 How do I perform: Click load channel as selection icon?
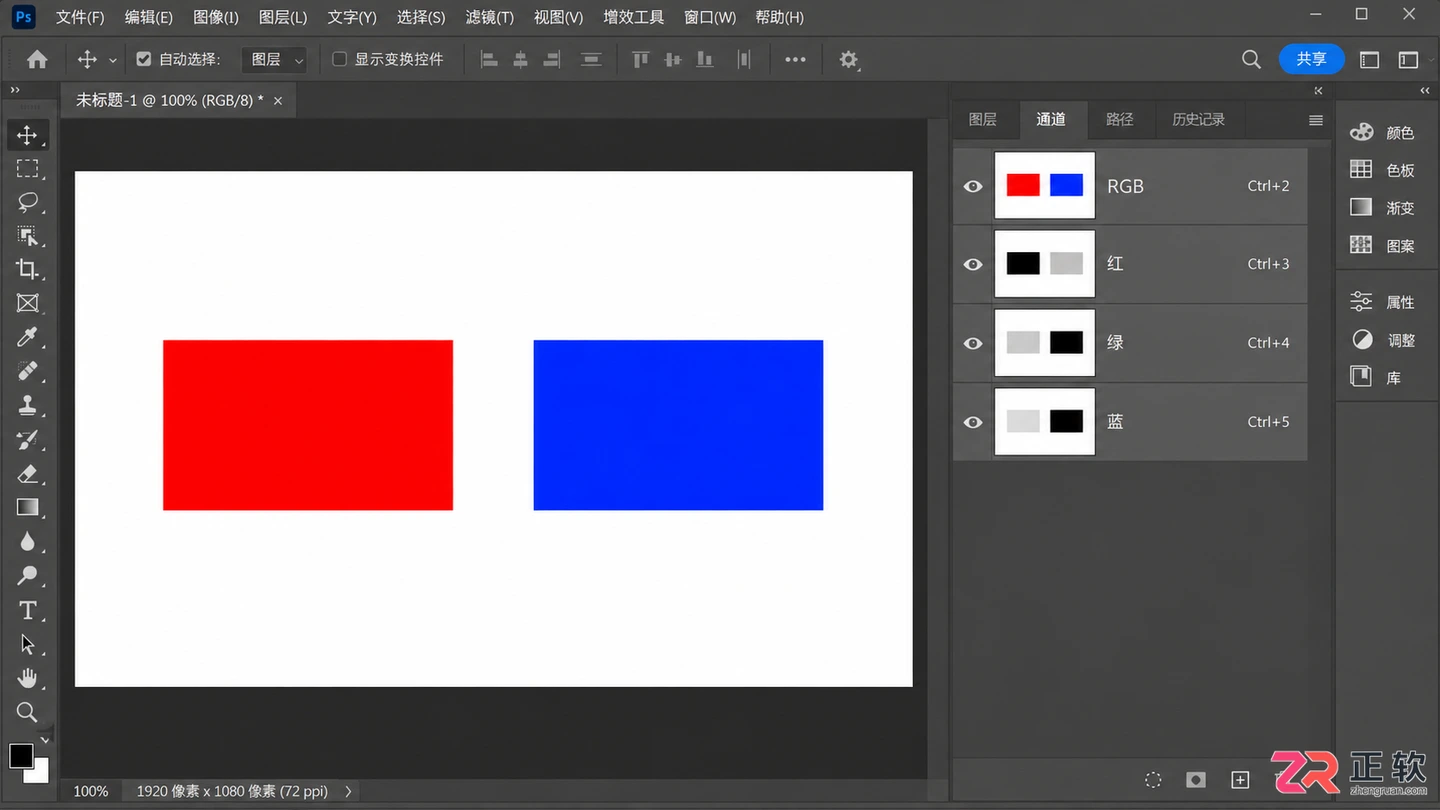tap(1153, 780)
